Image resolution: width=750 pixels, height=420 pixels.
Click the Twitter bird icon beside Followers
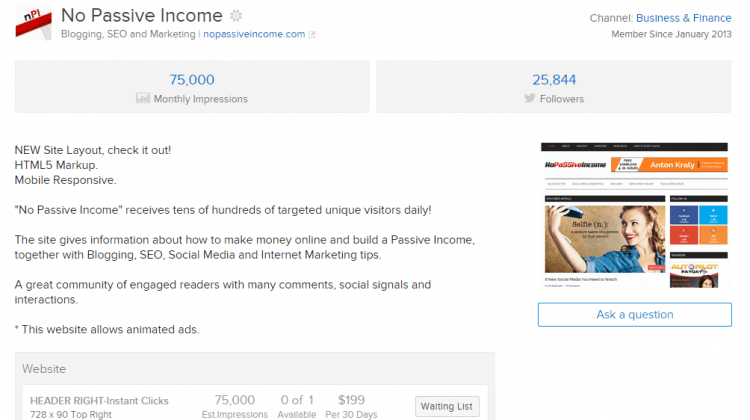[529, 98]
